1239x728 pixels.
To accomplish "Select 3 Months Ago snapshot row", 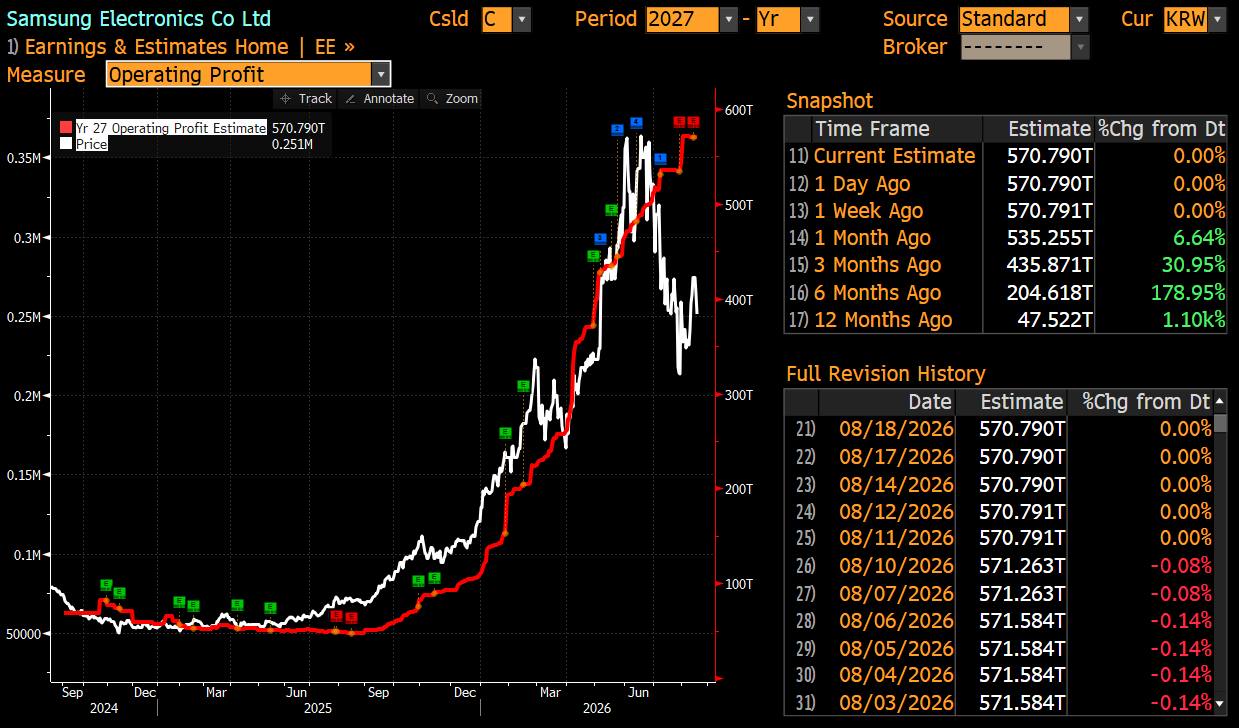I will click(x=1005, y=265).
